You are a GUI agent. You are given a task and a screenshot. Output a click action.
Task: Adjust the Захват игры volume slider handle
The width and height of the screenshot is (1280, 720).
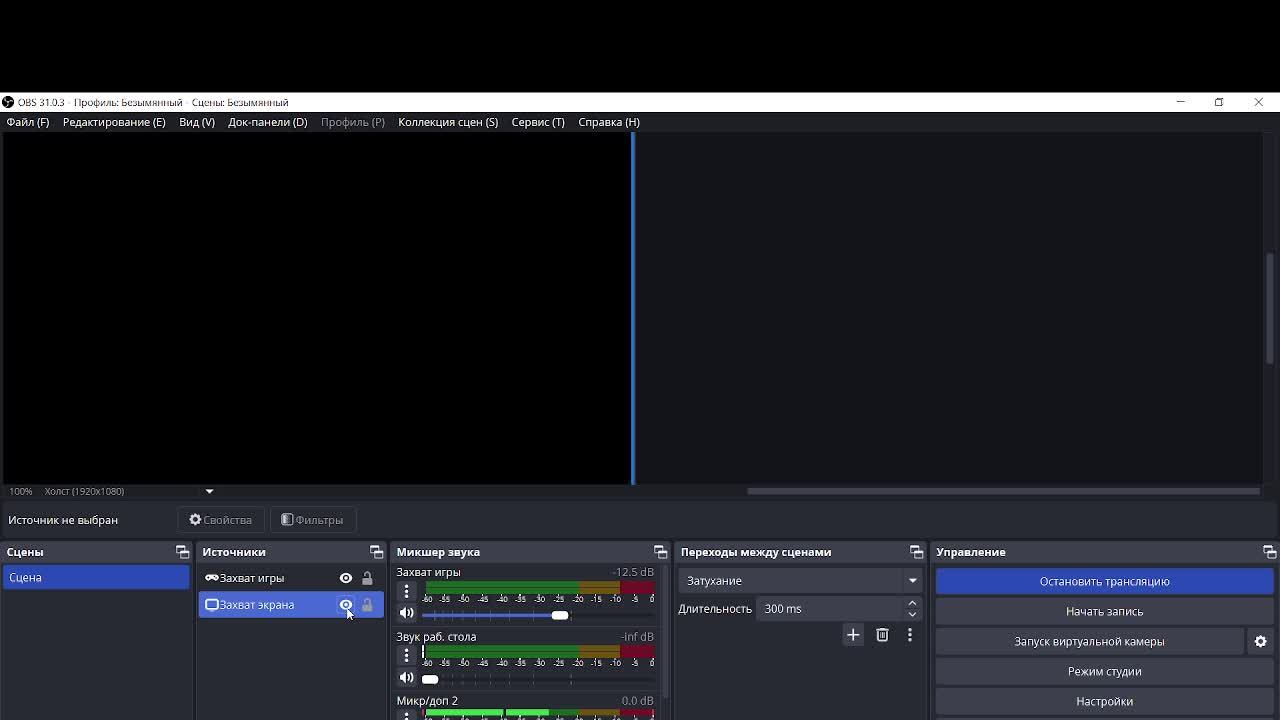coord(560,615)
